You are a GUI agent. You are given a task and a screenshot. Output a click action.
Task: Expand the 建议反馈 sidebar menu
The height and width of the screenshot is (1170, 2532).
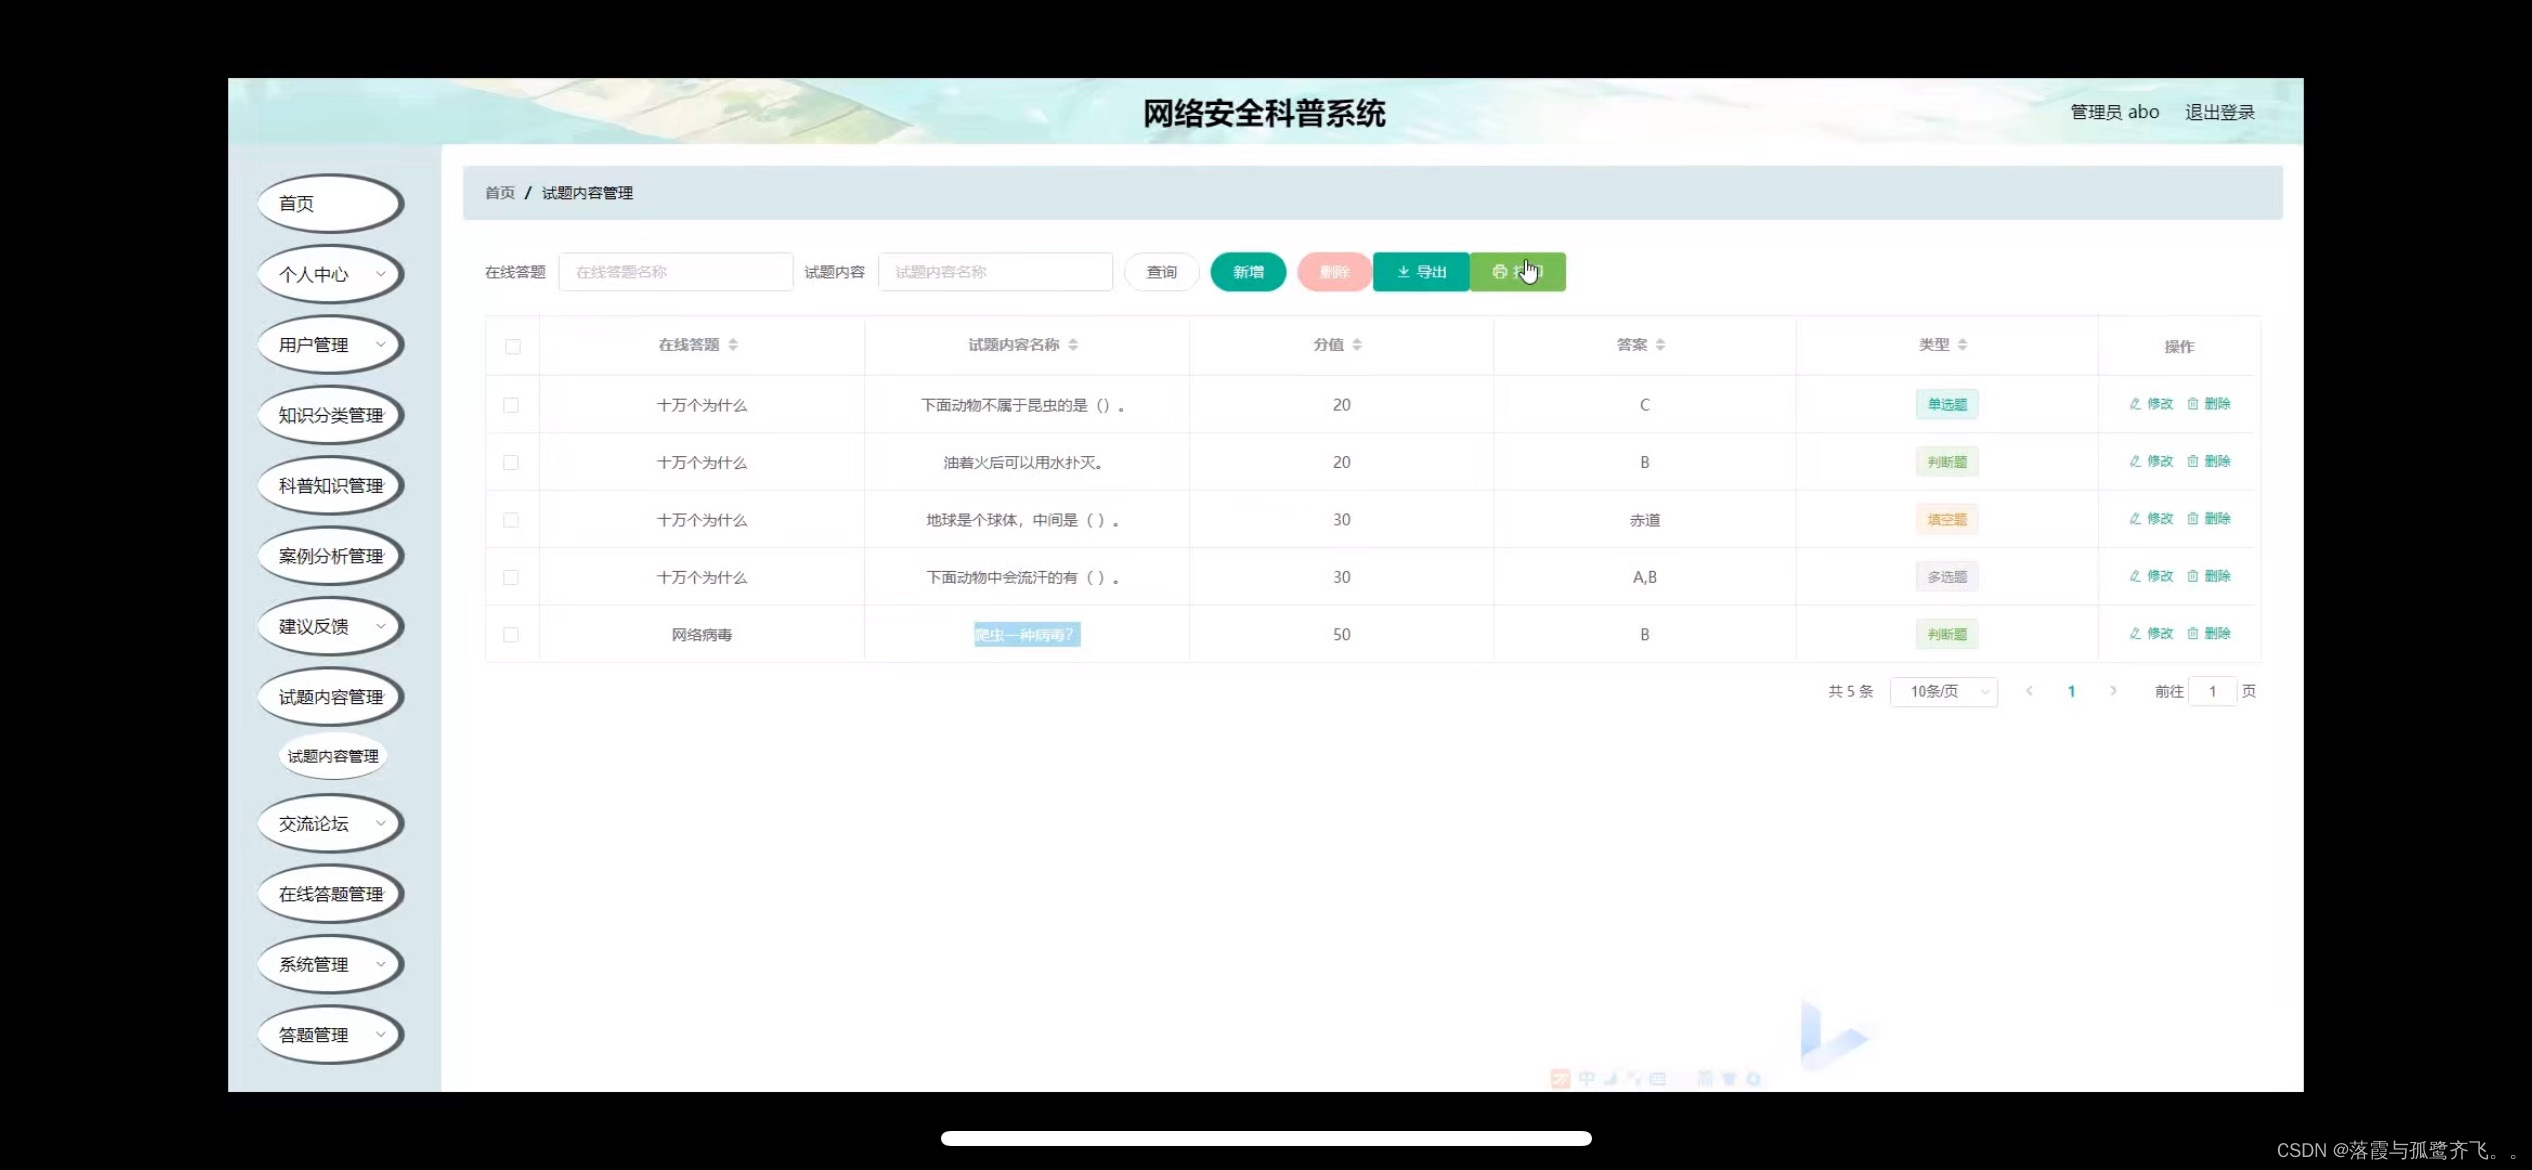pos(330,627)
